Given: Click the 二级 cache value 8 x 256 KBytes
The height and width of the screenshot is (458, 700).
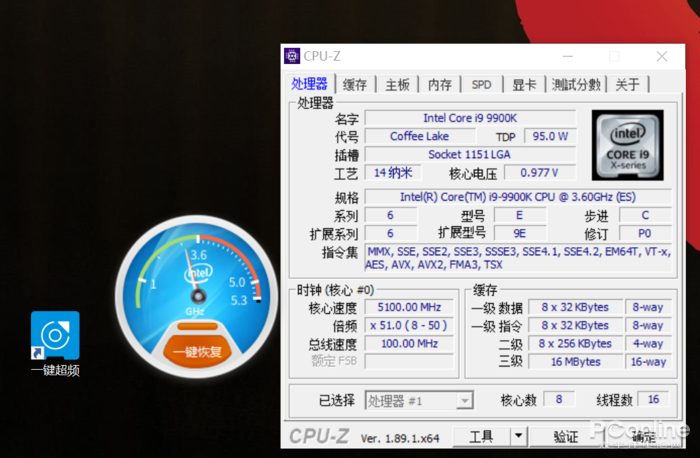Looking at the screenshot, I should (575, 343).
